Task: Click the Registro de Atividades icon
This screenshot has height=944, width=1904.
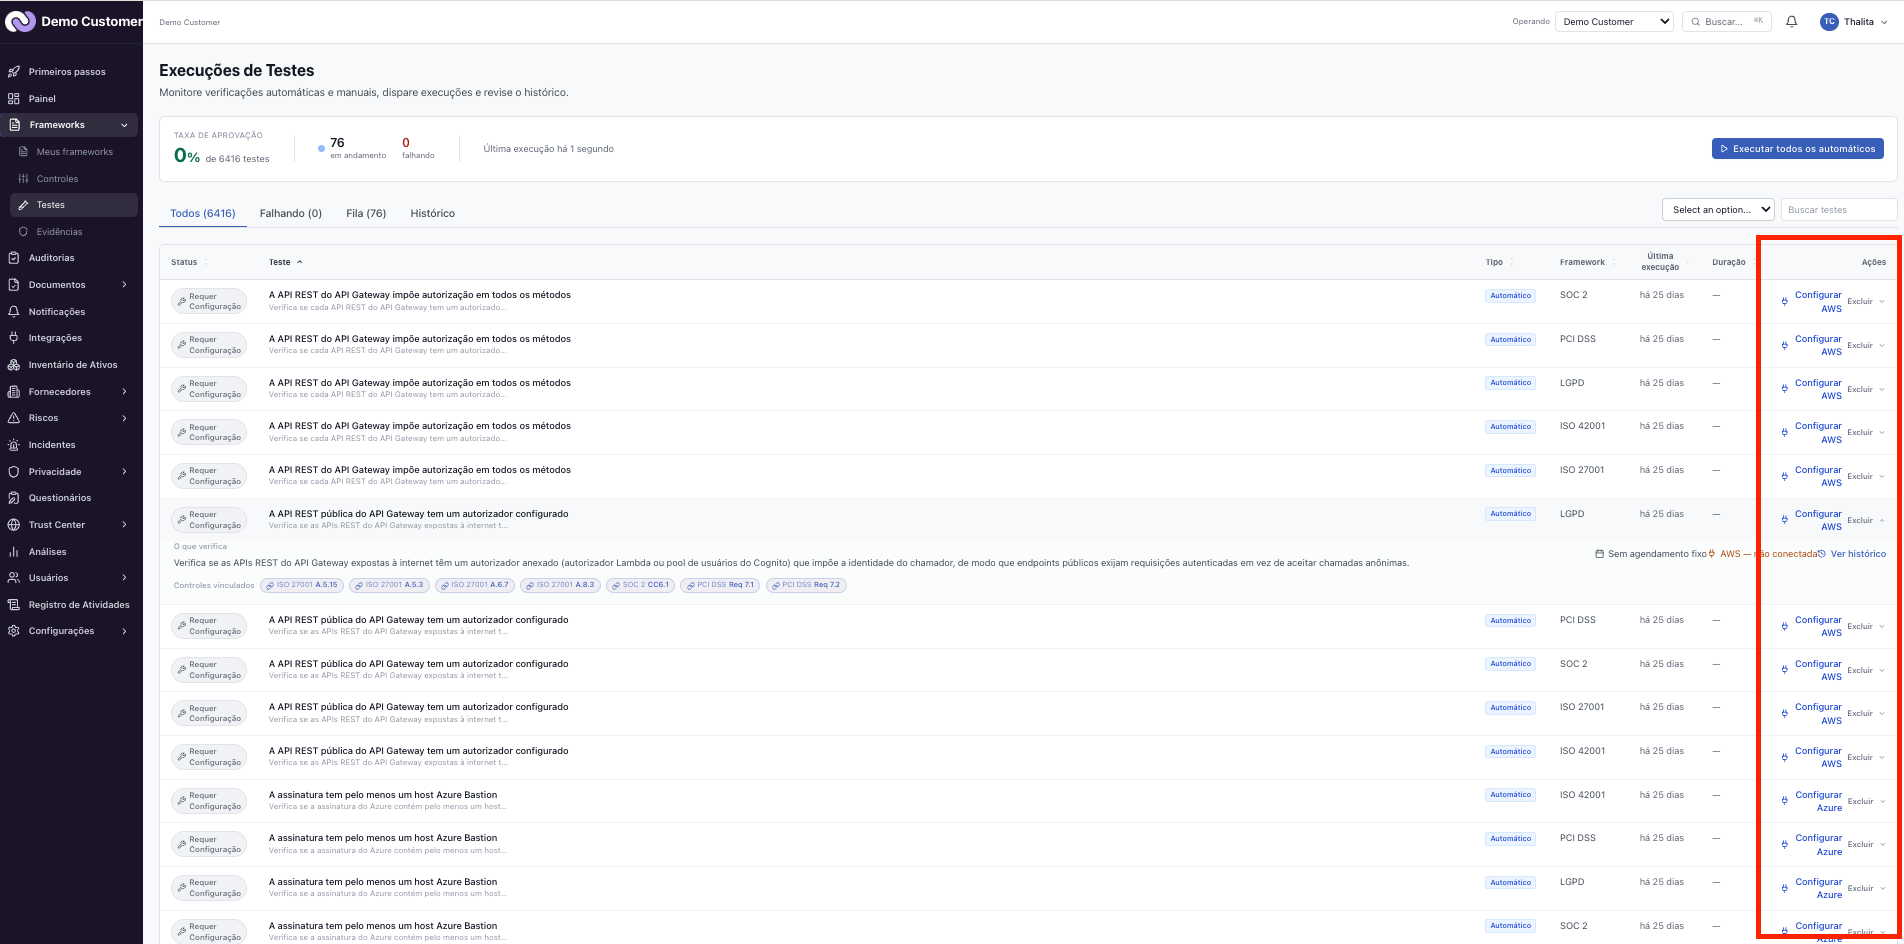Action: (14, 605)
